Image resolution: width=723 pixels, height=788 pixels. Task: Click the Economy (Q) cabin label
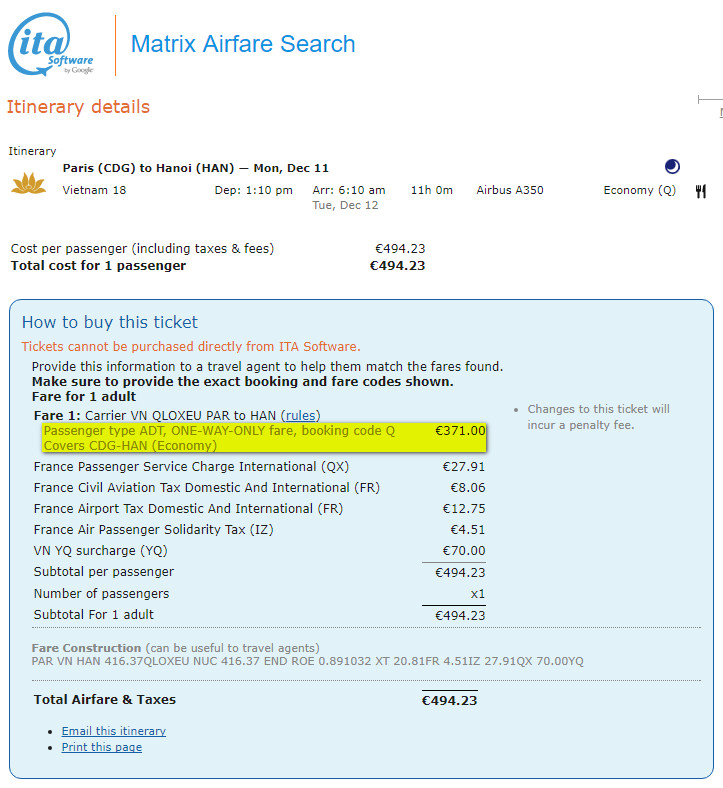pyautogui.click(x=639, y=190)
